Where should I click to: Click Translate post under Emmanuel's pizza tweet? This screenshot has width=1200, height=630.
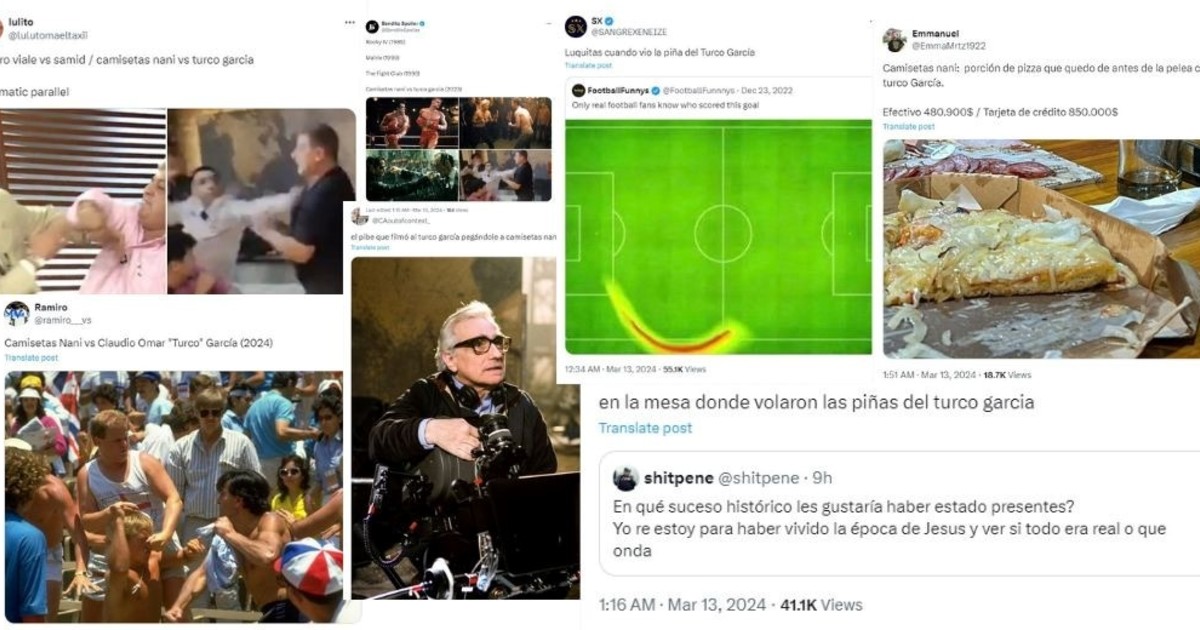(x=909, y=127)
